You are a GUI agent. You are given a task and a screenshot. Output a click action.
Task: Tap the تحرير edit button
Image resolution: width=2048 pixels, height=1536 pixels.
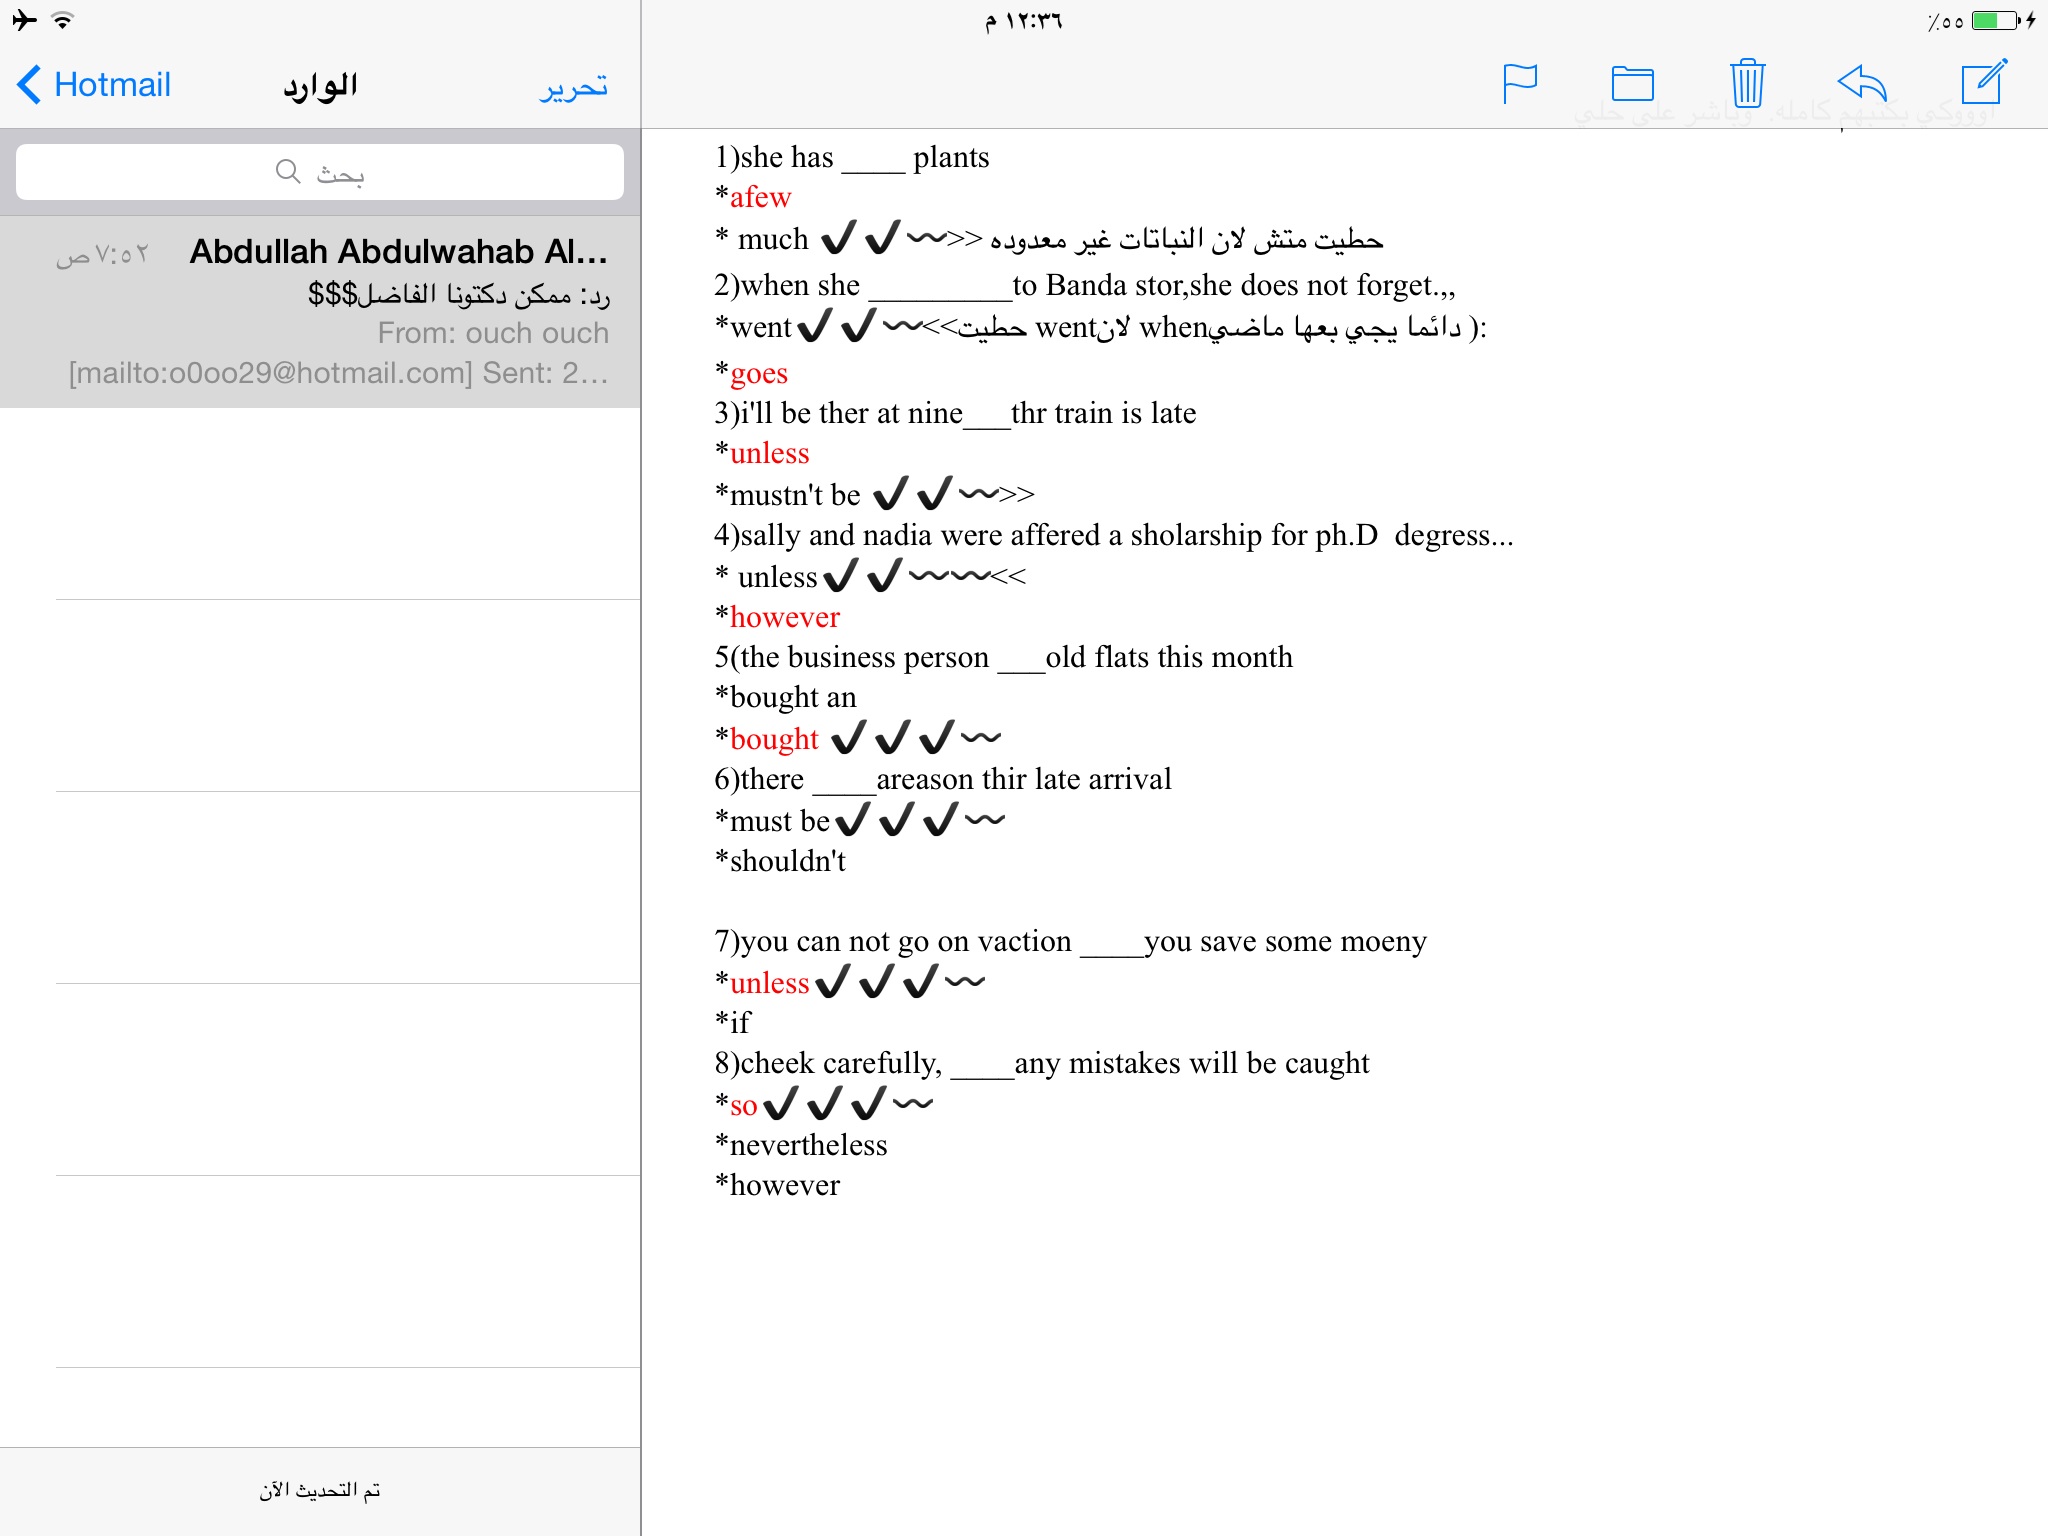574,87
